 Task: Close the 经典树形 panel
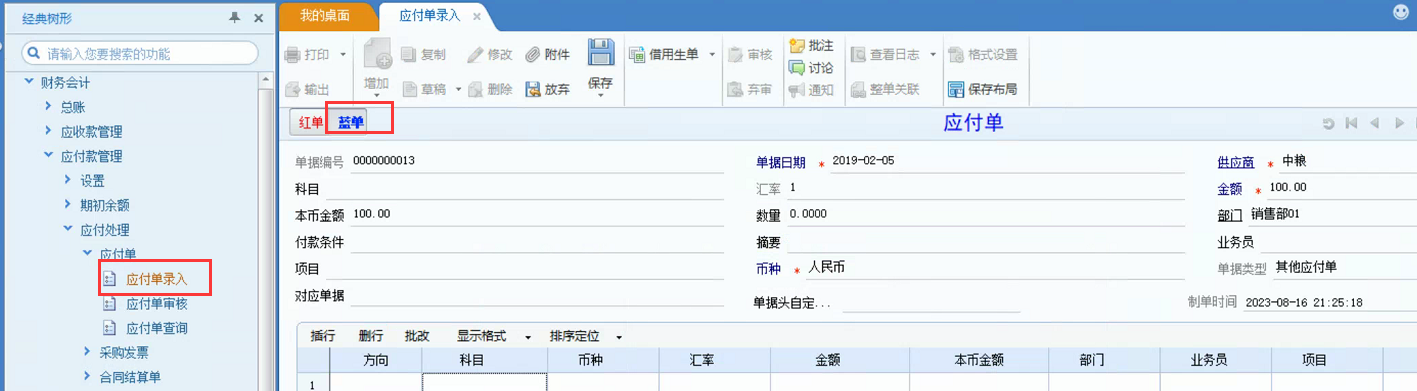pos(258,17)
